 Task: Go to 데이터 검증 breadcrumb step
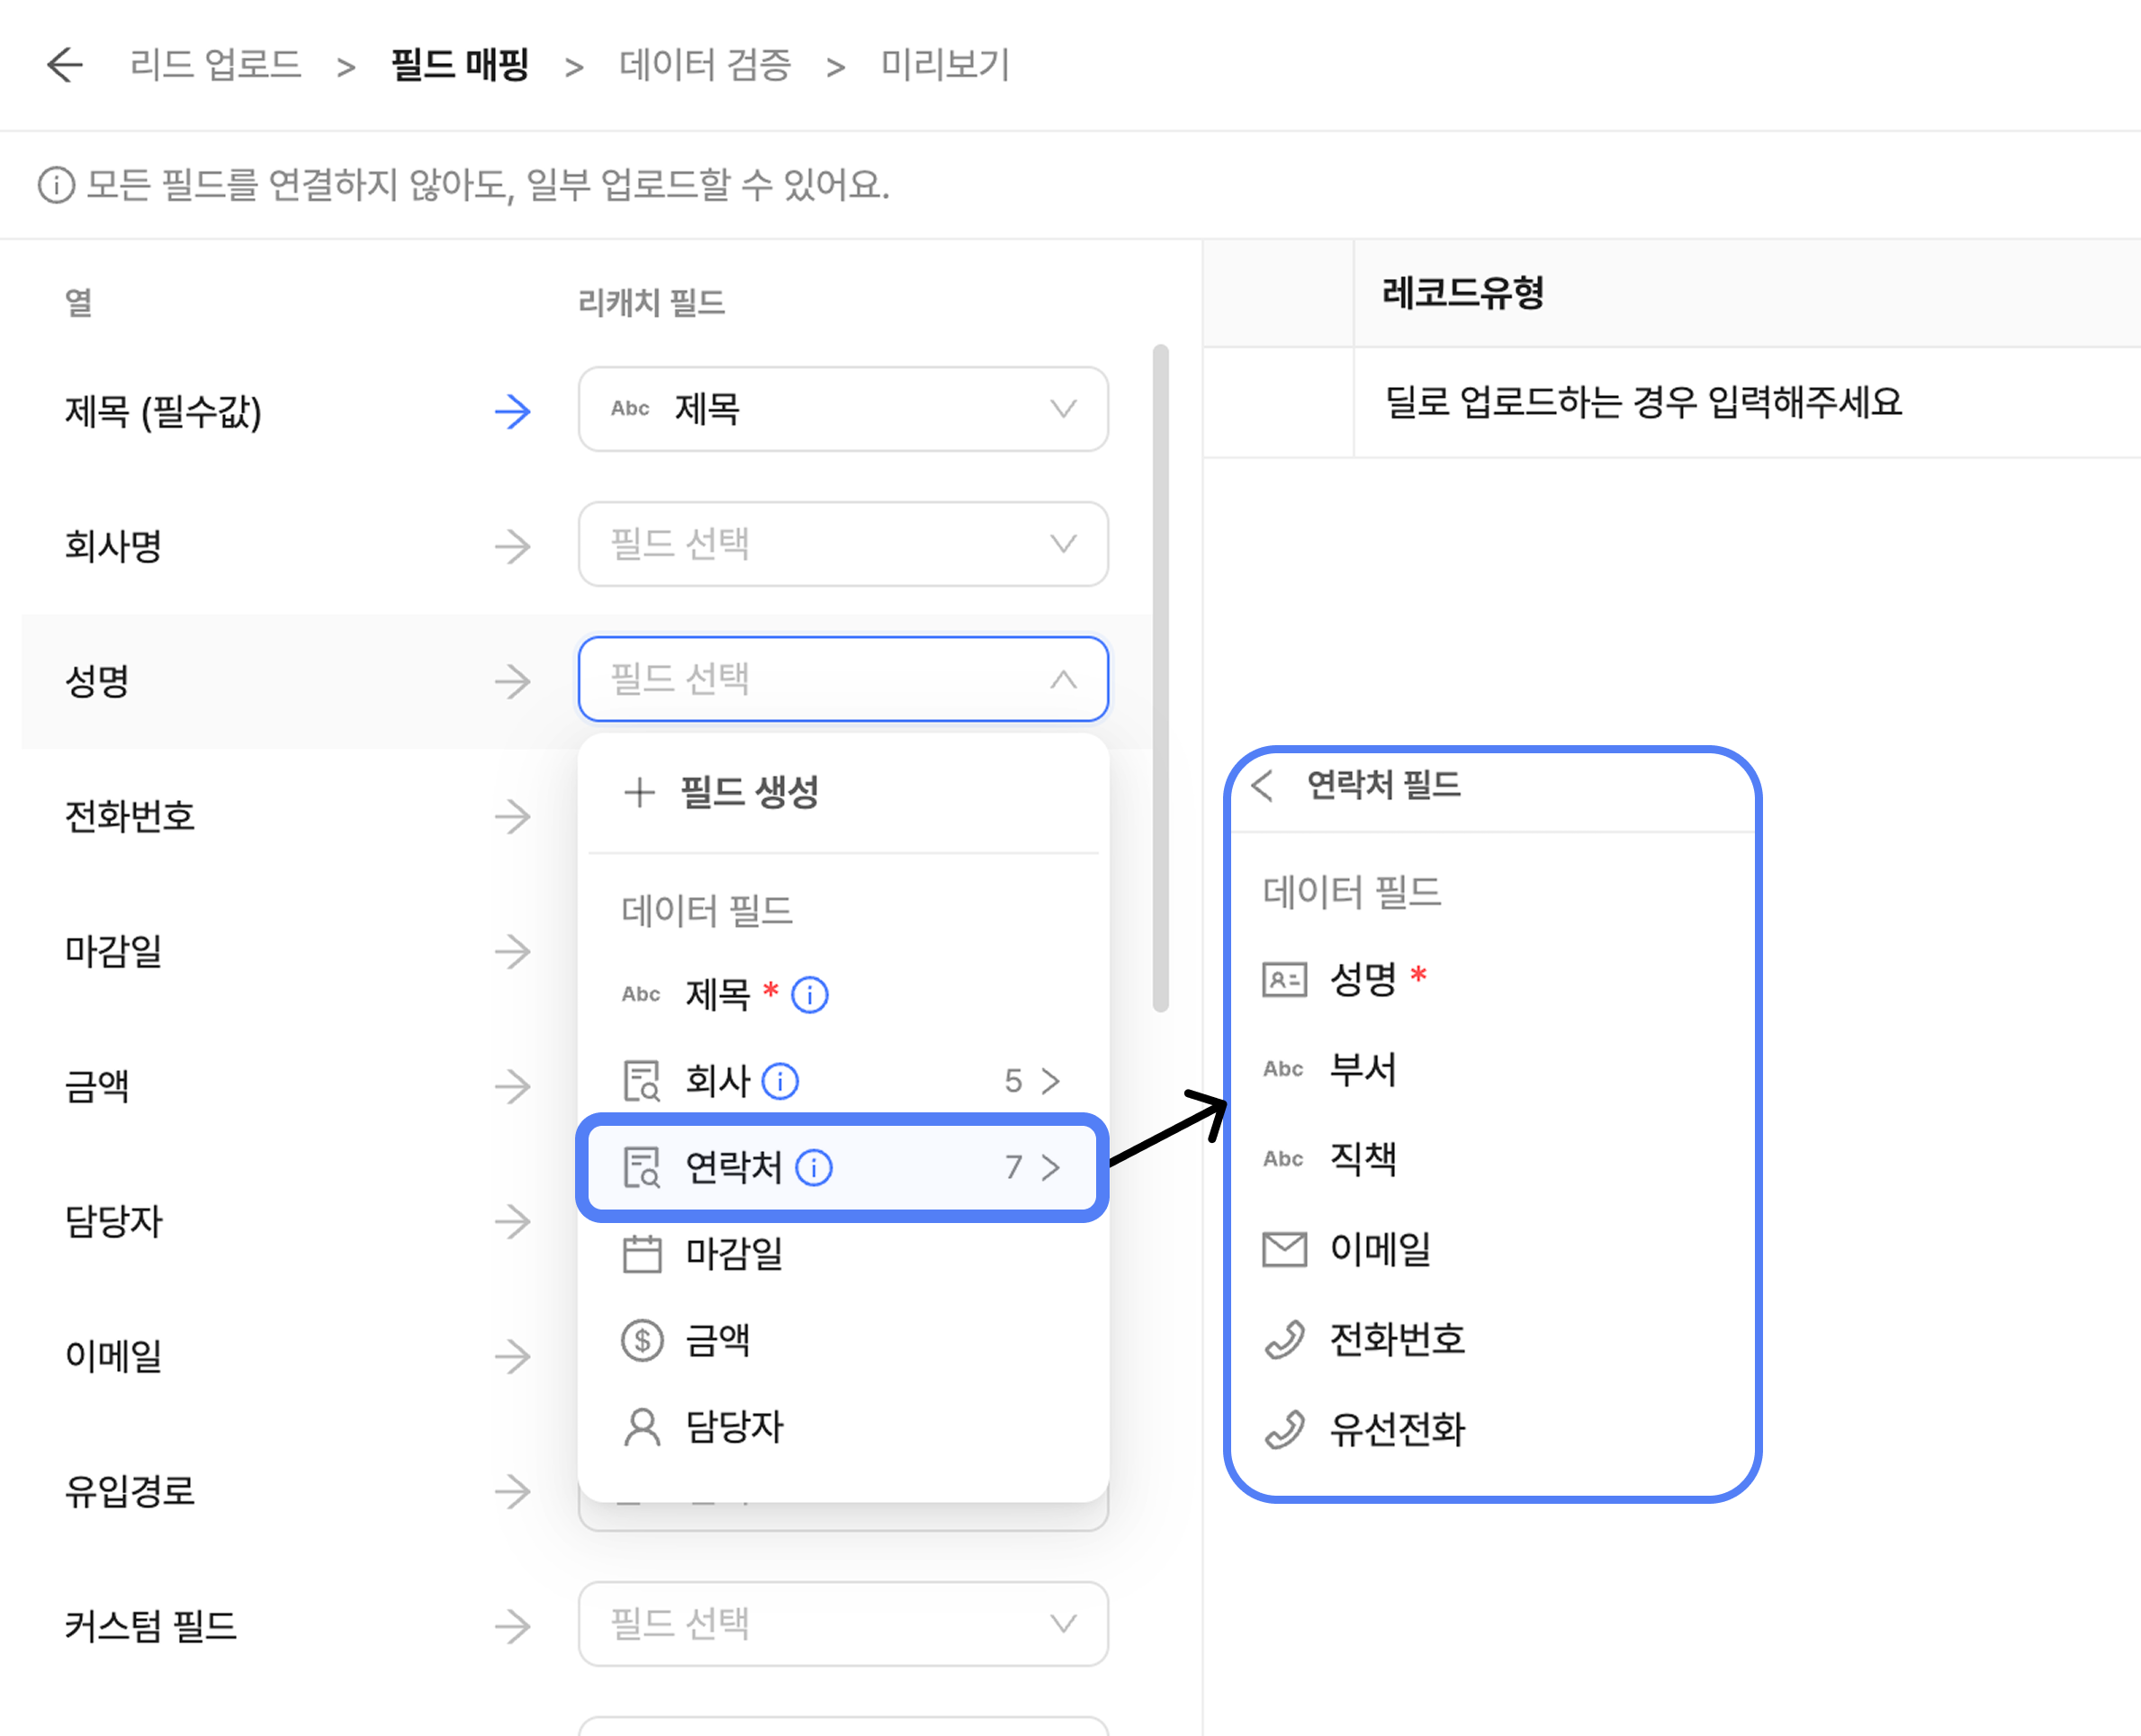704,65
